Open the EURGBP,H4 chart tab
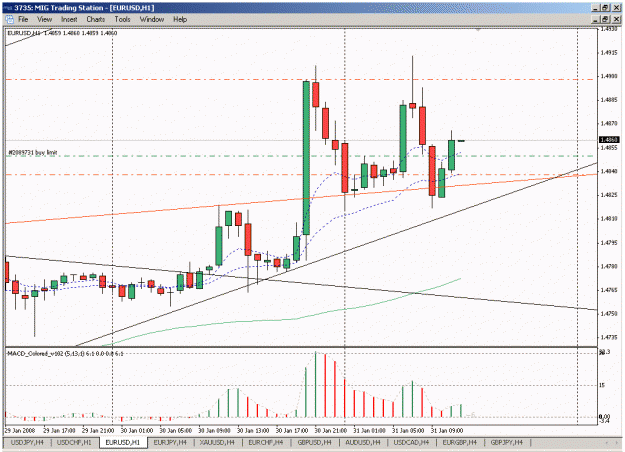This screenshot has width=625, height=452. (460, 442)
